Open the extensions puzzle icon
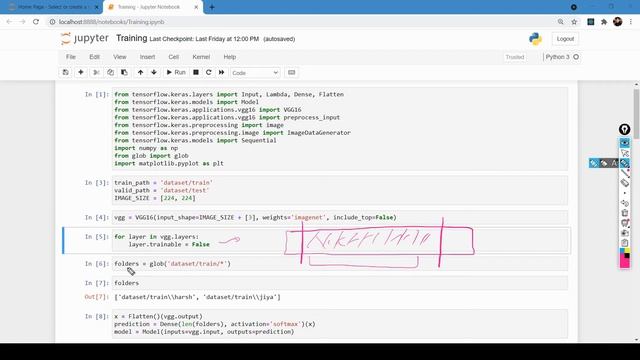Screen dimensions: 640x360 coord(604,22)
